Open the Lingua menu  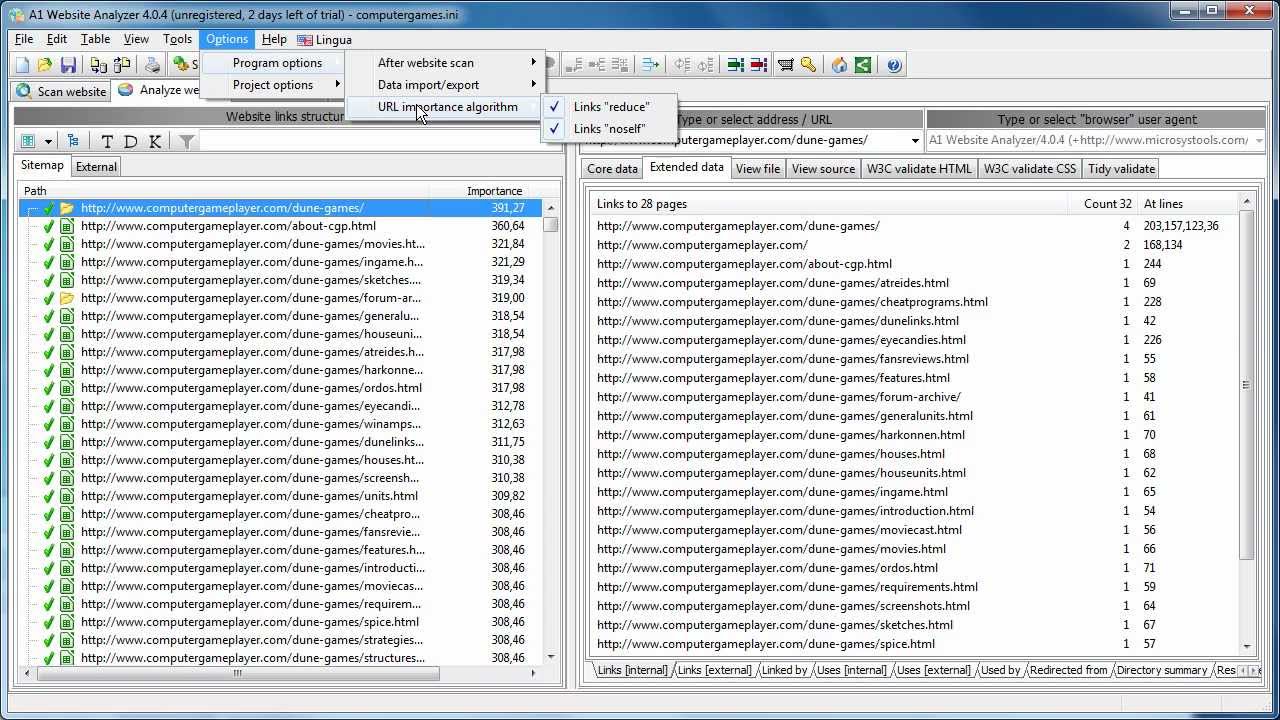tap(325, 39)
